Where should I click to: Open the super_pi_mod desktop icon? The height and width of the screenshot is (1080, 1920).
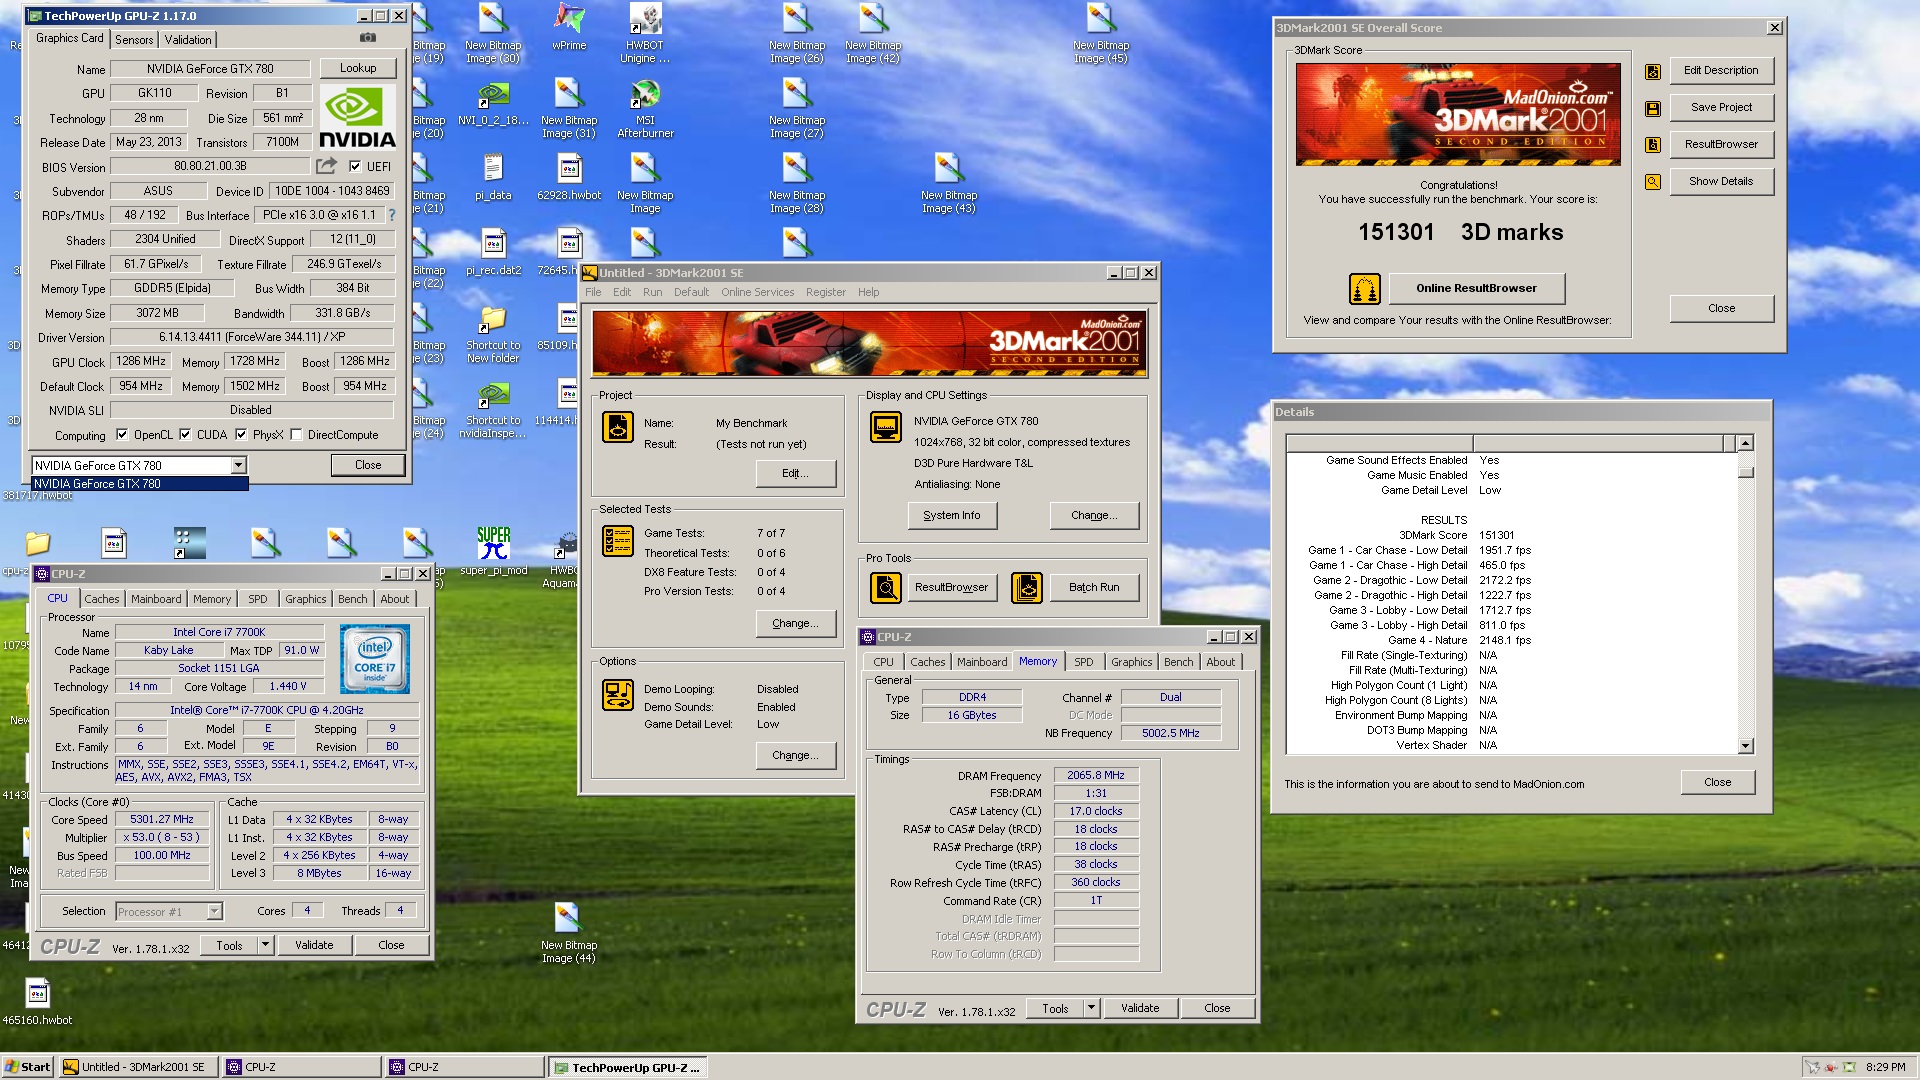click(493, 552)
